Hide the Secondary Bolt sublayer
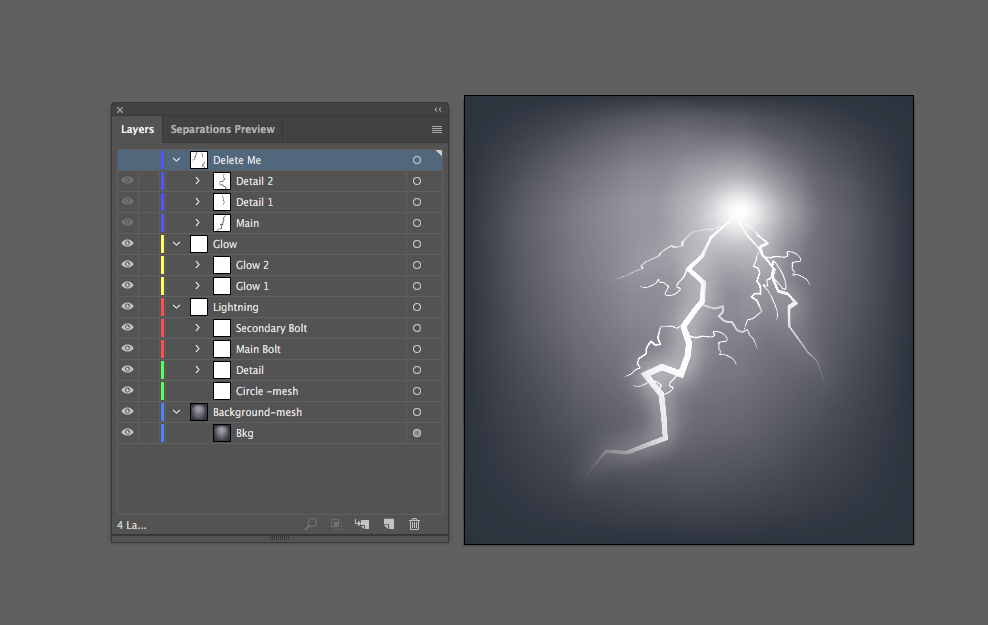This screenshot has height=625, width=988. point(127,328)
